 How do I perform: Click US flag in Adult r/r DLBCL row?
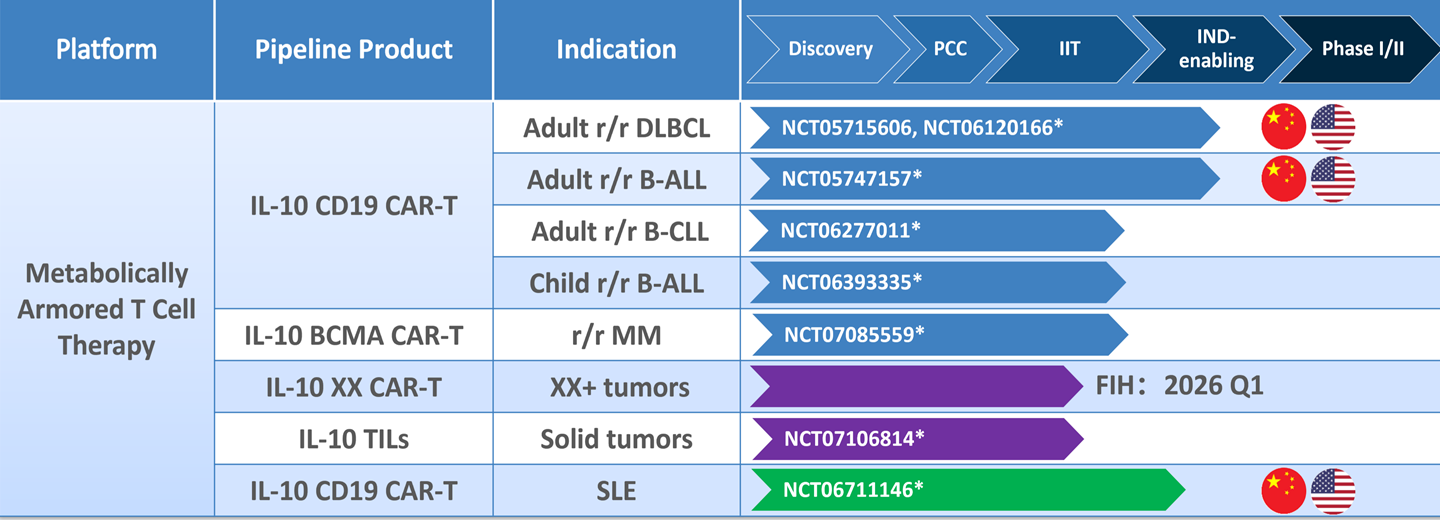(1333, 127)
